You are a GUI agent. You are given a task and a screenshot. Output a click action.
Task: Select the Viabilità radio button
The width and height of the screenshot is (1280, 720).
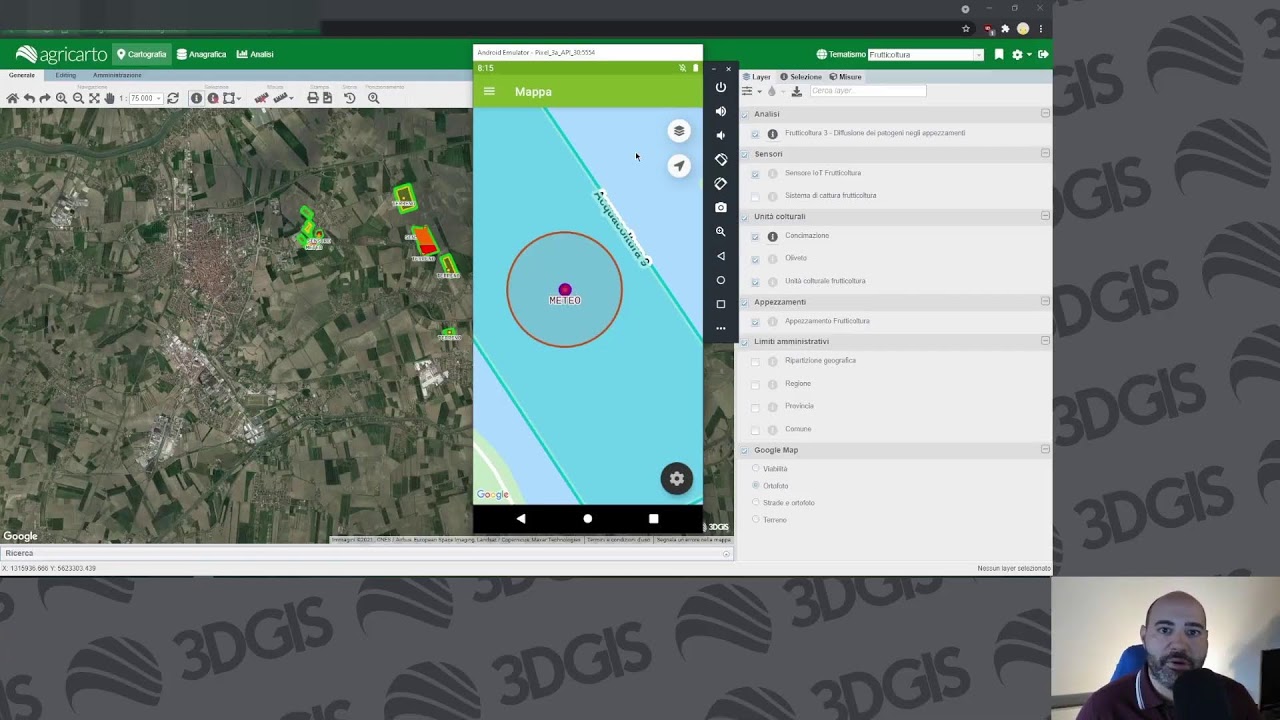755,468
